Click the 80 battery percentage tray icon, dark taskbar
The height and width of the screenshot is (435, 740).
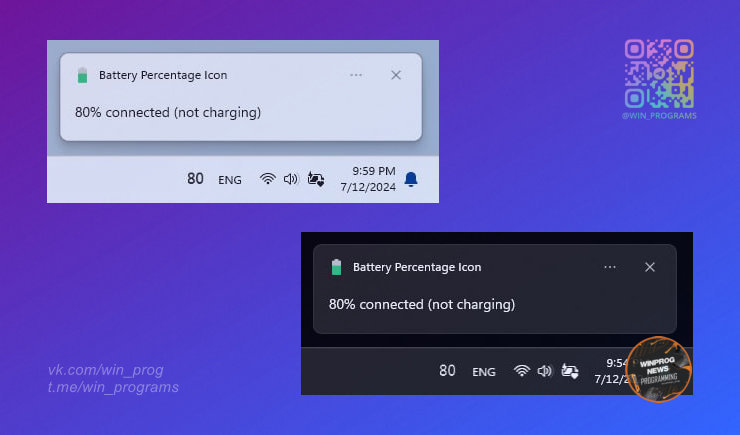point(447,371)
